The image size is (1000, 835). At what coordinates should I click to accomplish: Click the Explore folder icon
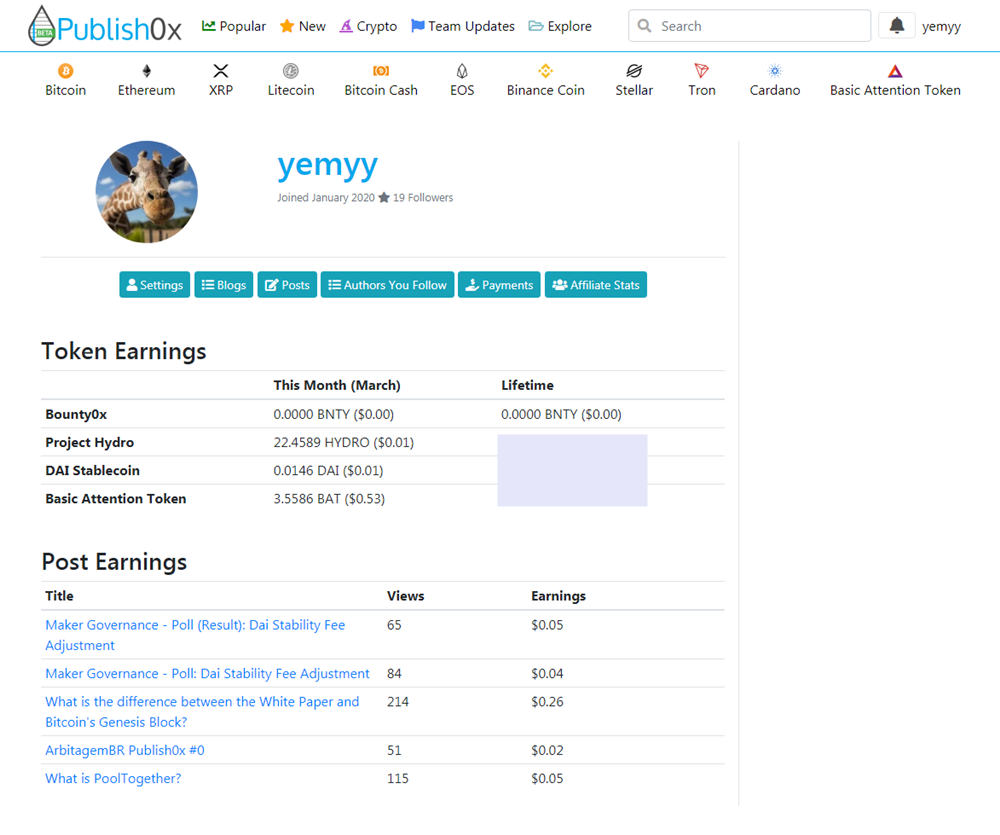pyautogui.click(x=536, y=26)
